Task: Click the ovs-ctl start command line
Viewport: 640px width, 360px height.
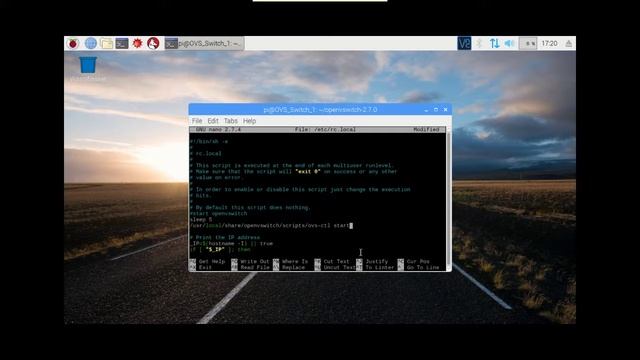Action: [x=270, y=225]
